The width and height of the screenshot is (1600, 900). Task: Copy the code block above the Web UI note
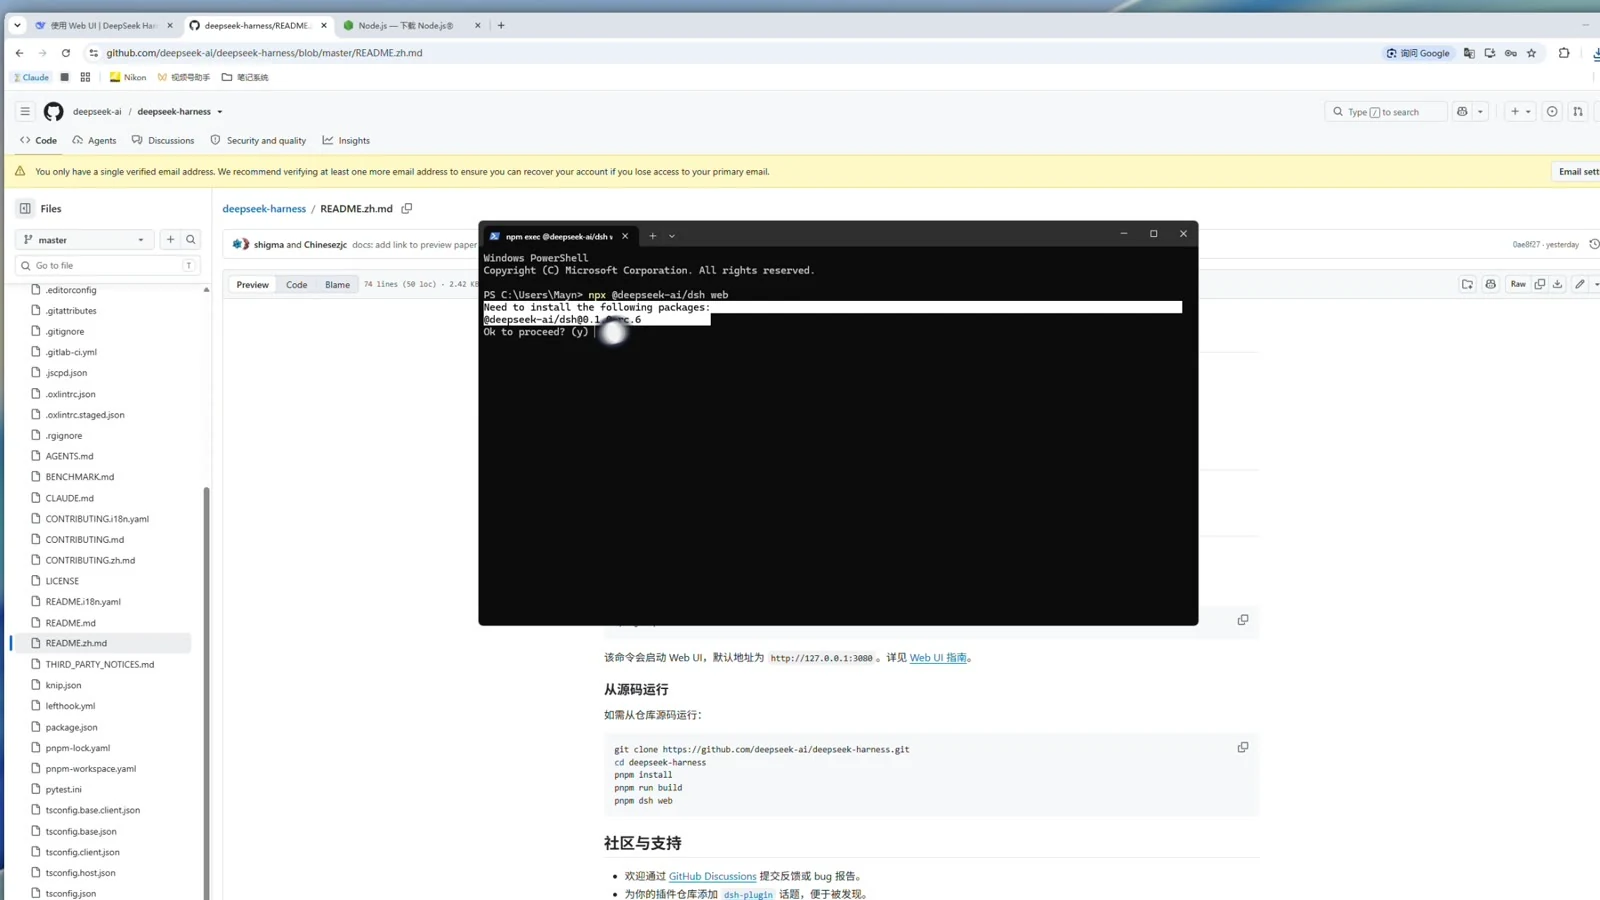[x=1243, y=620]
